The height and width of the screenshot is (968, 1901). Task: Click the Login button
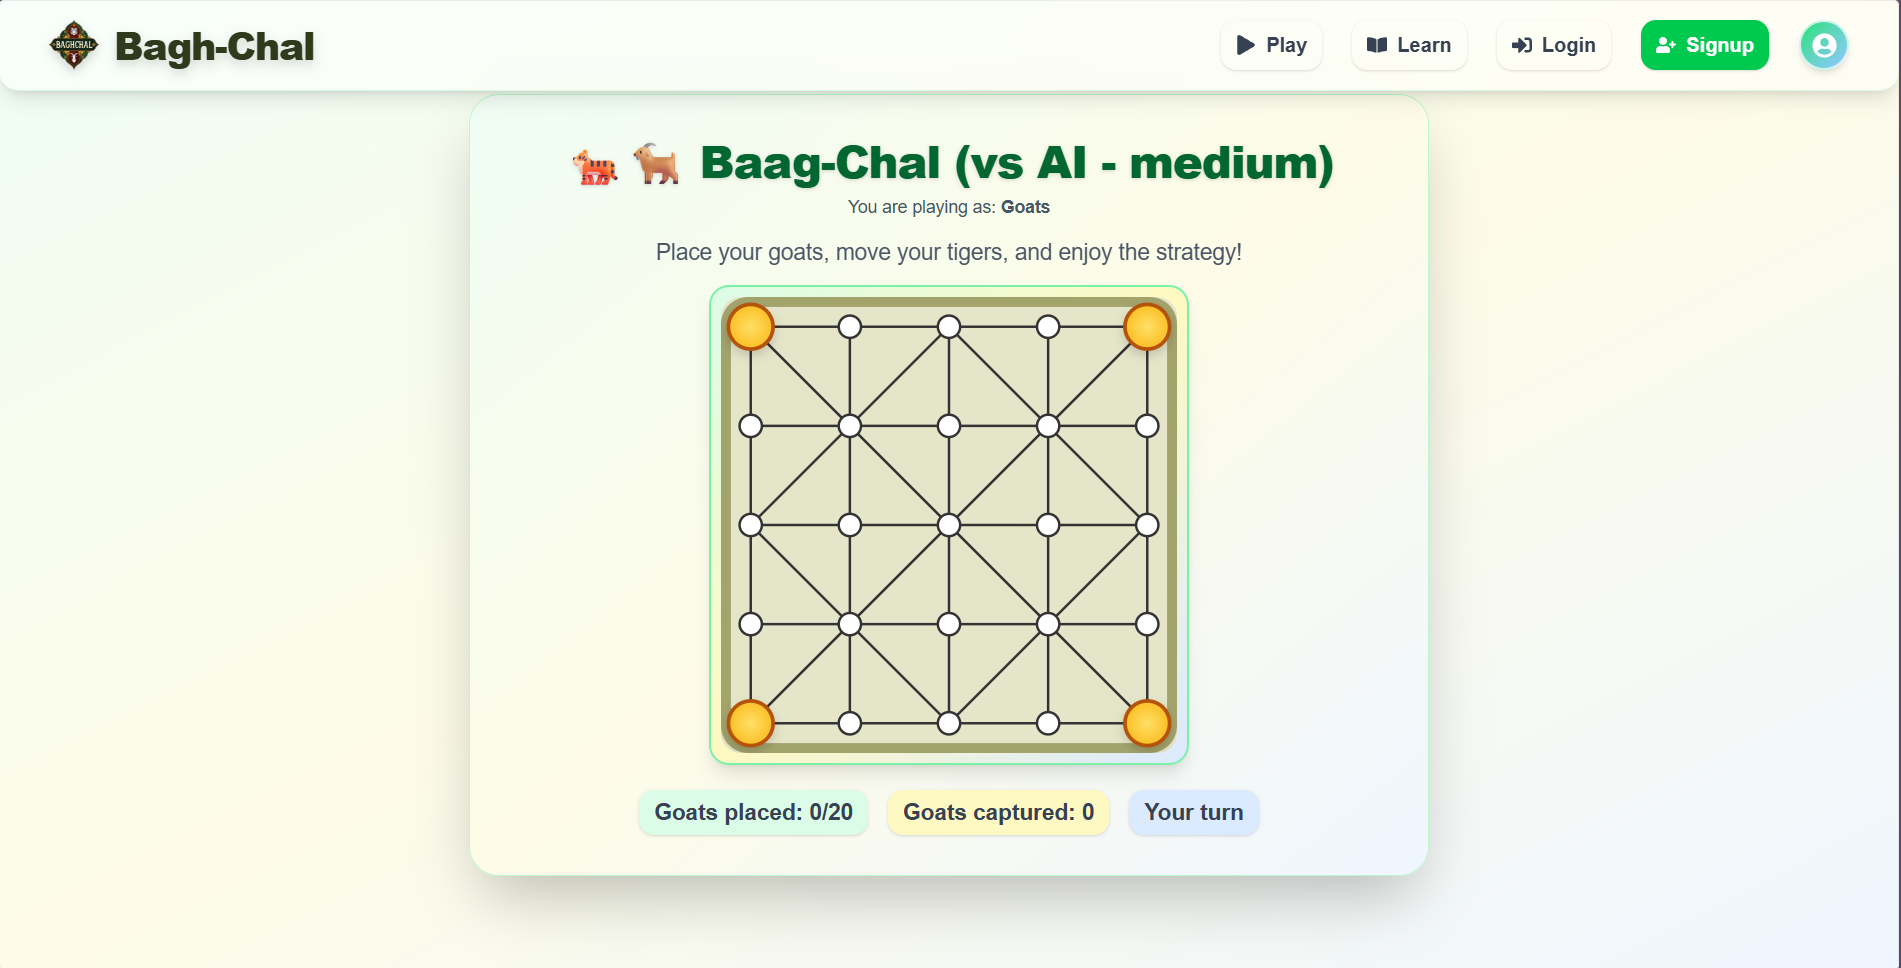click(x=1553, y=45)
